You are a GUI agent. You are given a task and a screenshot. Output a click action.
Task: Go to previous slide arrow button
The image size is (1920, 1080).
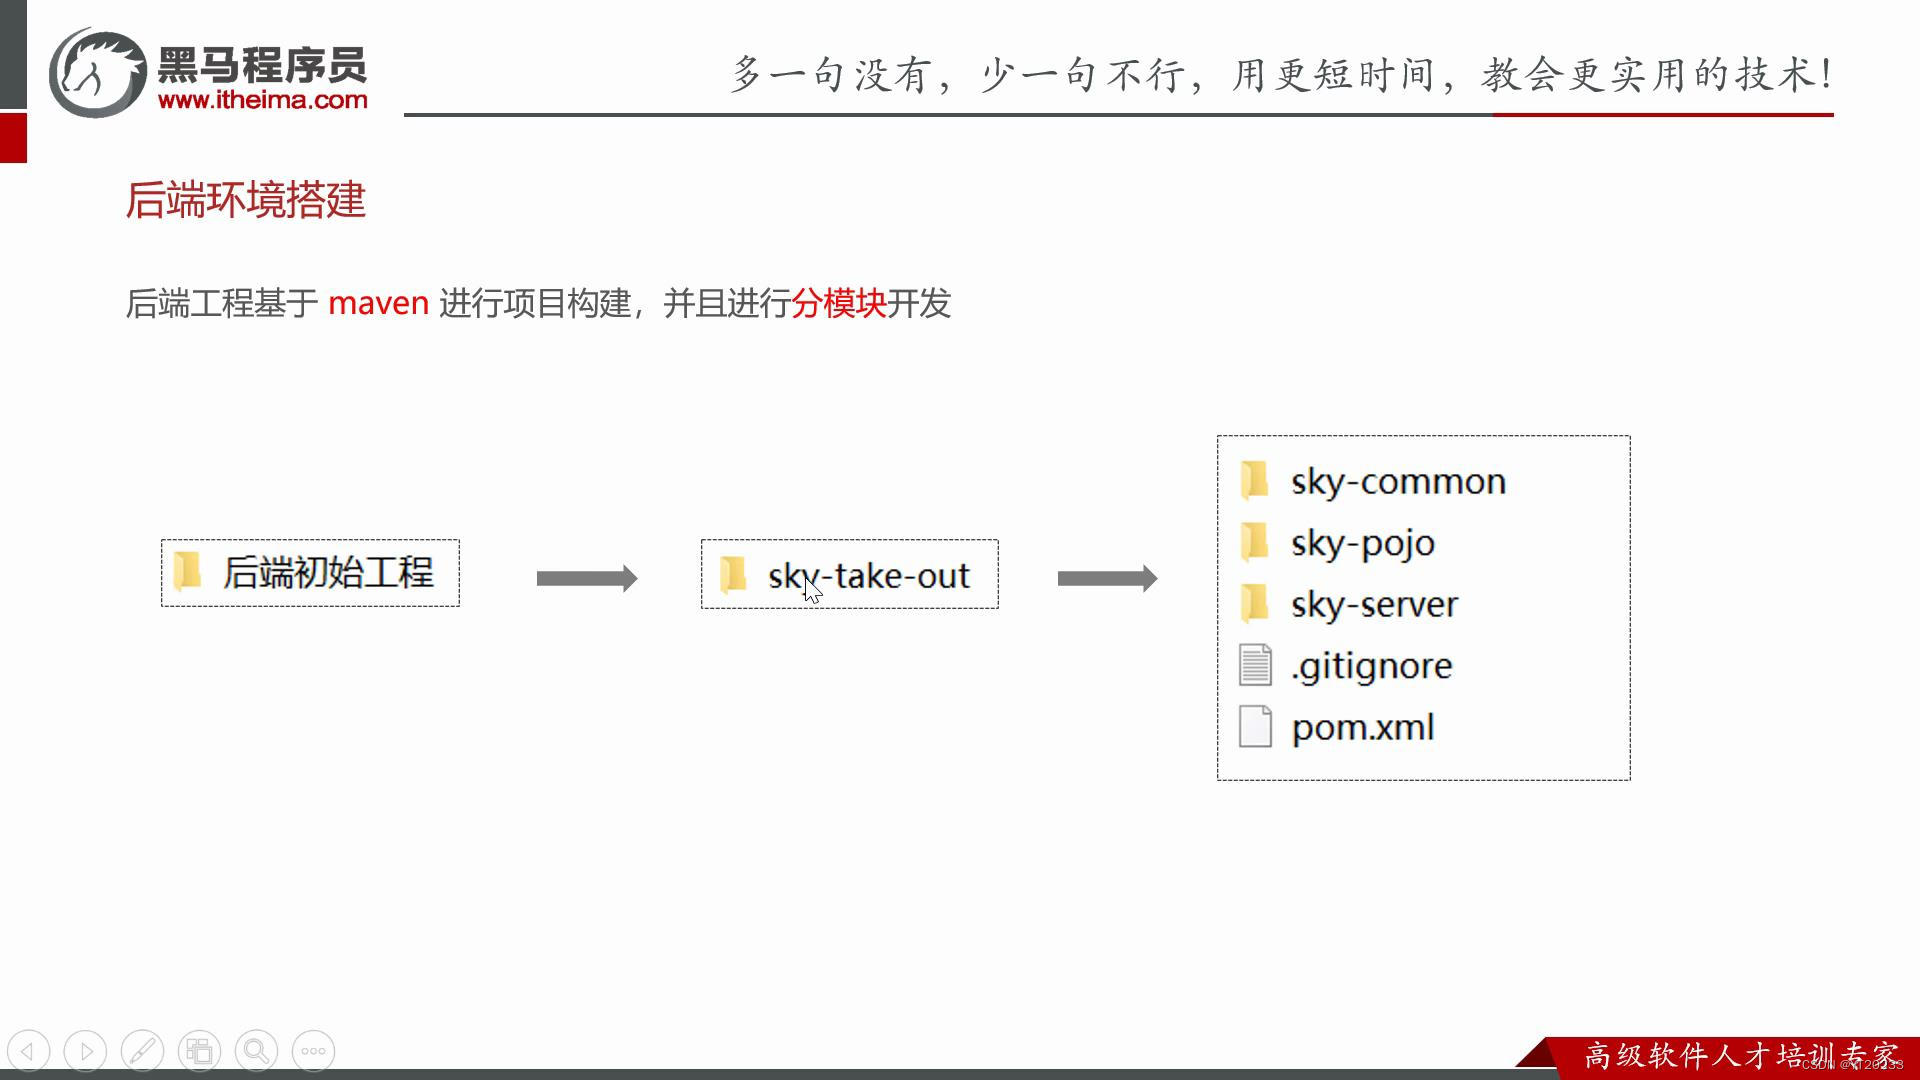pyautogui.click(x=29, y=1051)
